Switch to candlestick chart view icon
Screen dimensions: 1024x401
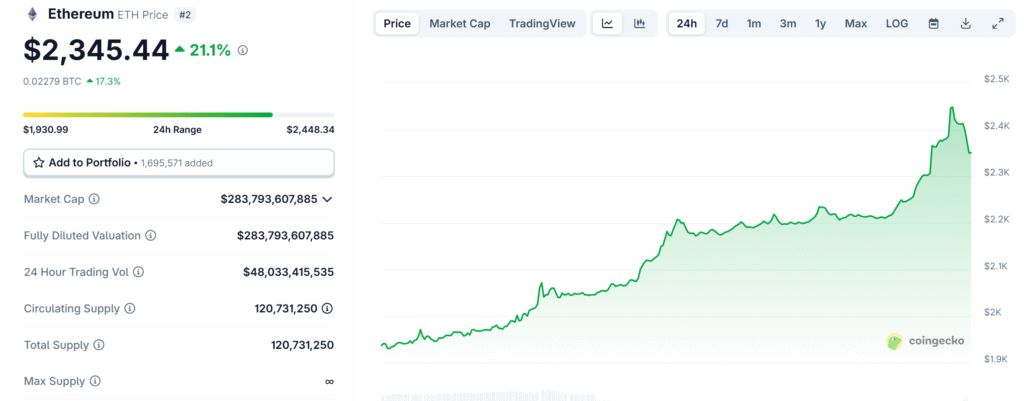tap(639, 23)
